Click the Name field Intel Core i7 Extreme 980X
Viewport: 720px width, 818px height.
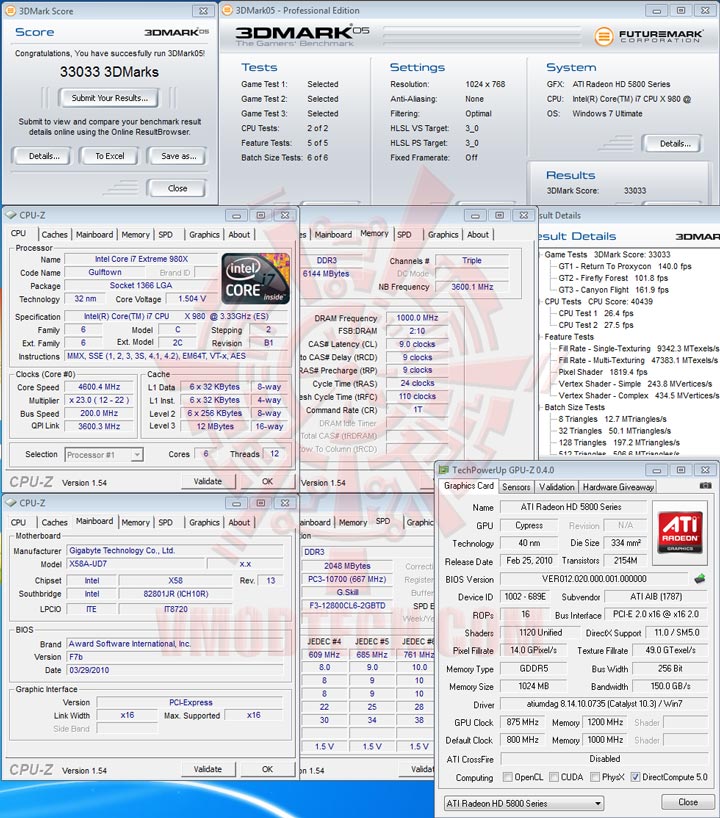click(141, 259)
